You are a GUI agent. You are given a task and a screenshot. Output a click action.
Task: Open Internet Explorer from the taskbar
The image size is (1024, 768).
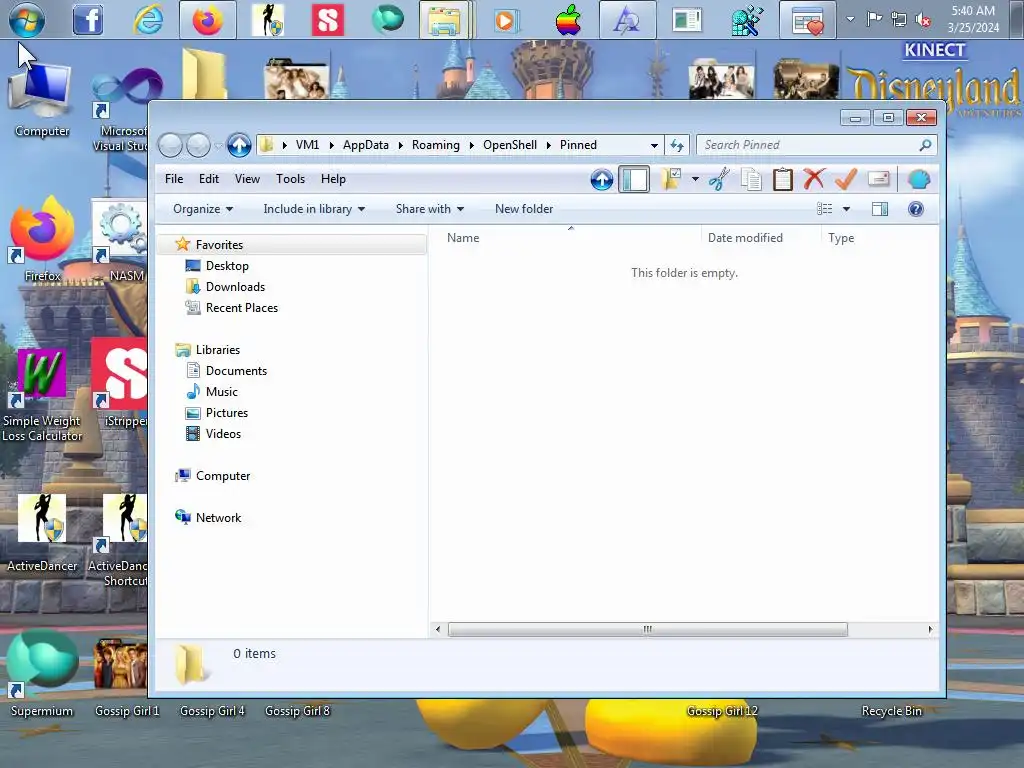tap(148, 20)
